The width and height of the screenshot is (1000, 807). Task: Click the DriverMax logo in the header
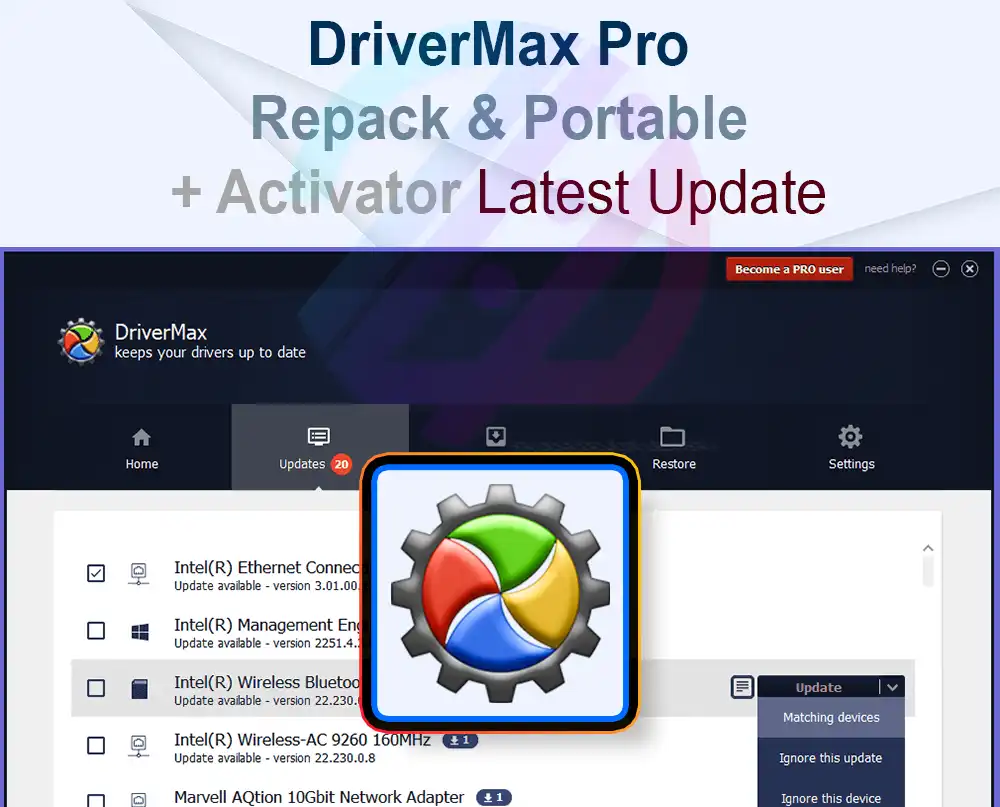click(80, 342)
